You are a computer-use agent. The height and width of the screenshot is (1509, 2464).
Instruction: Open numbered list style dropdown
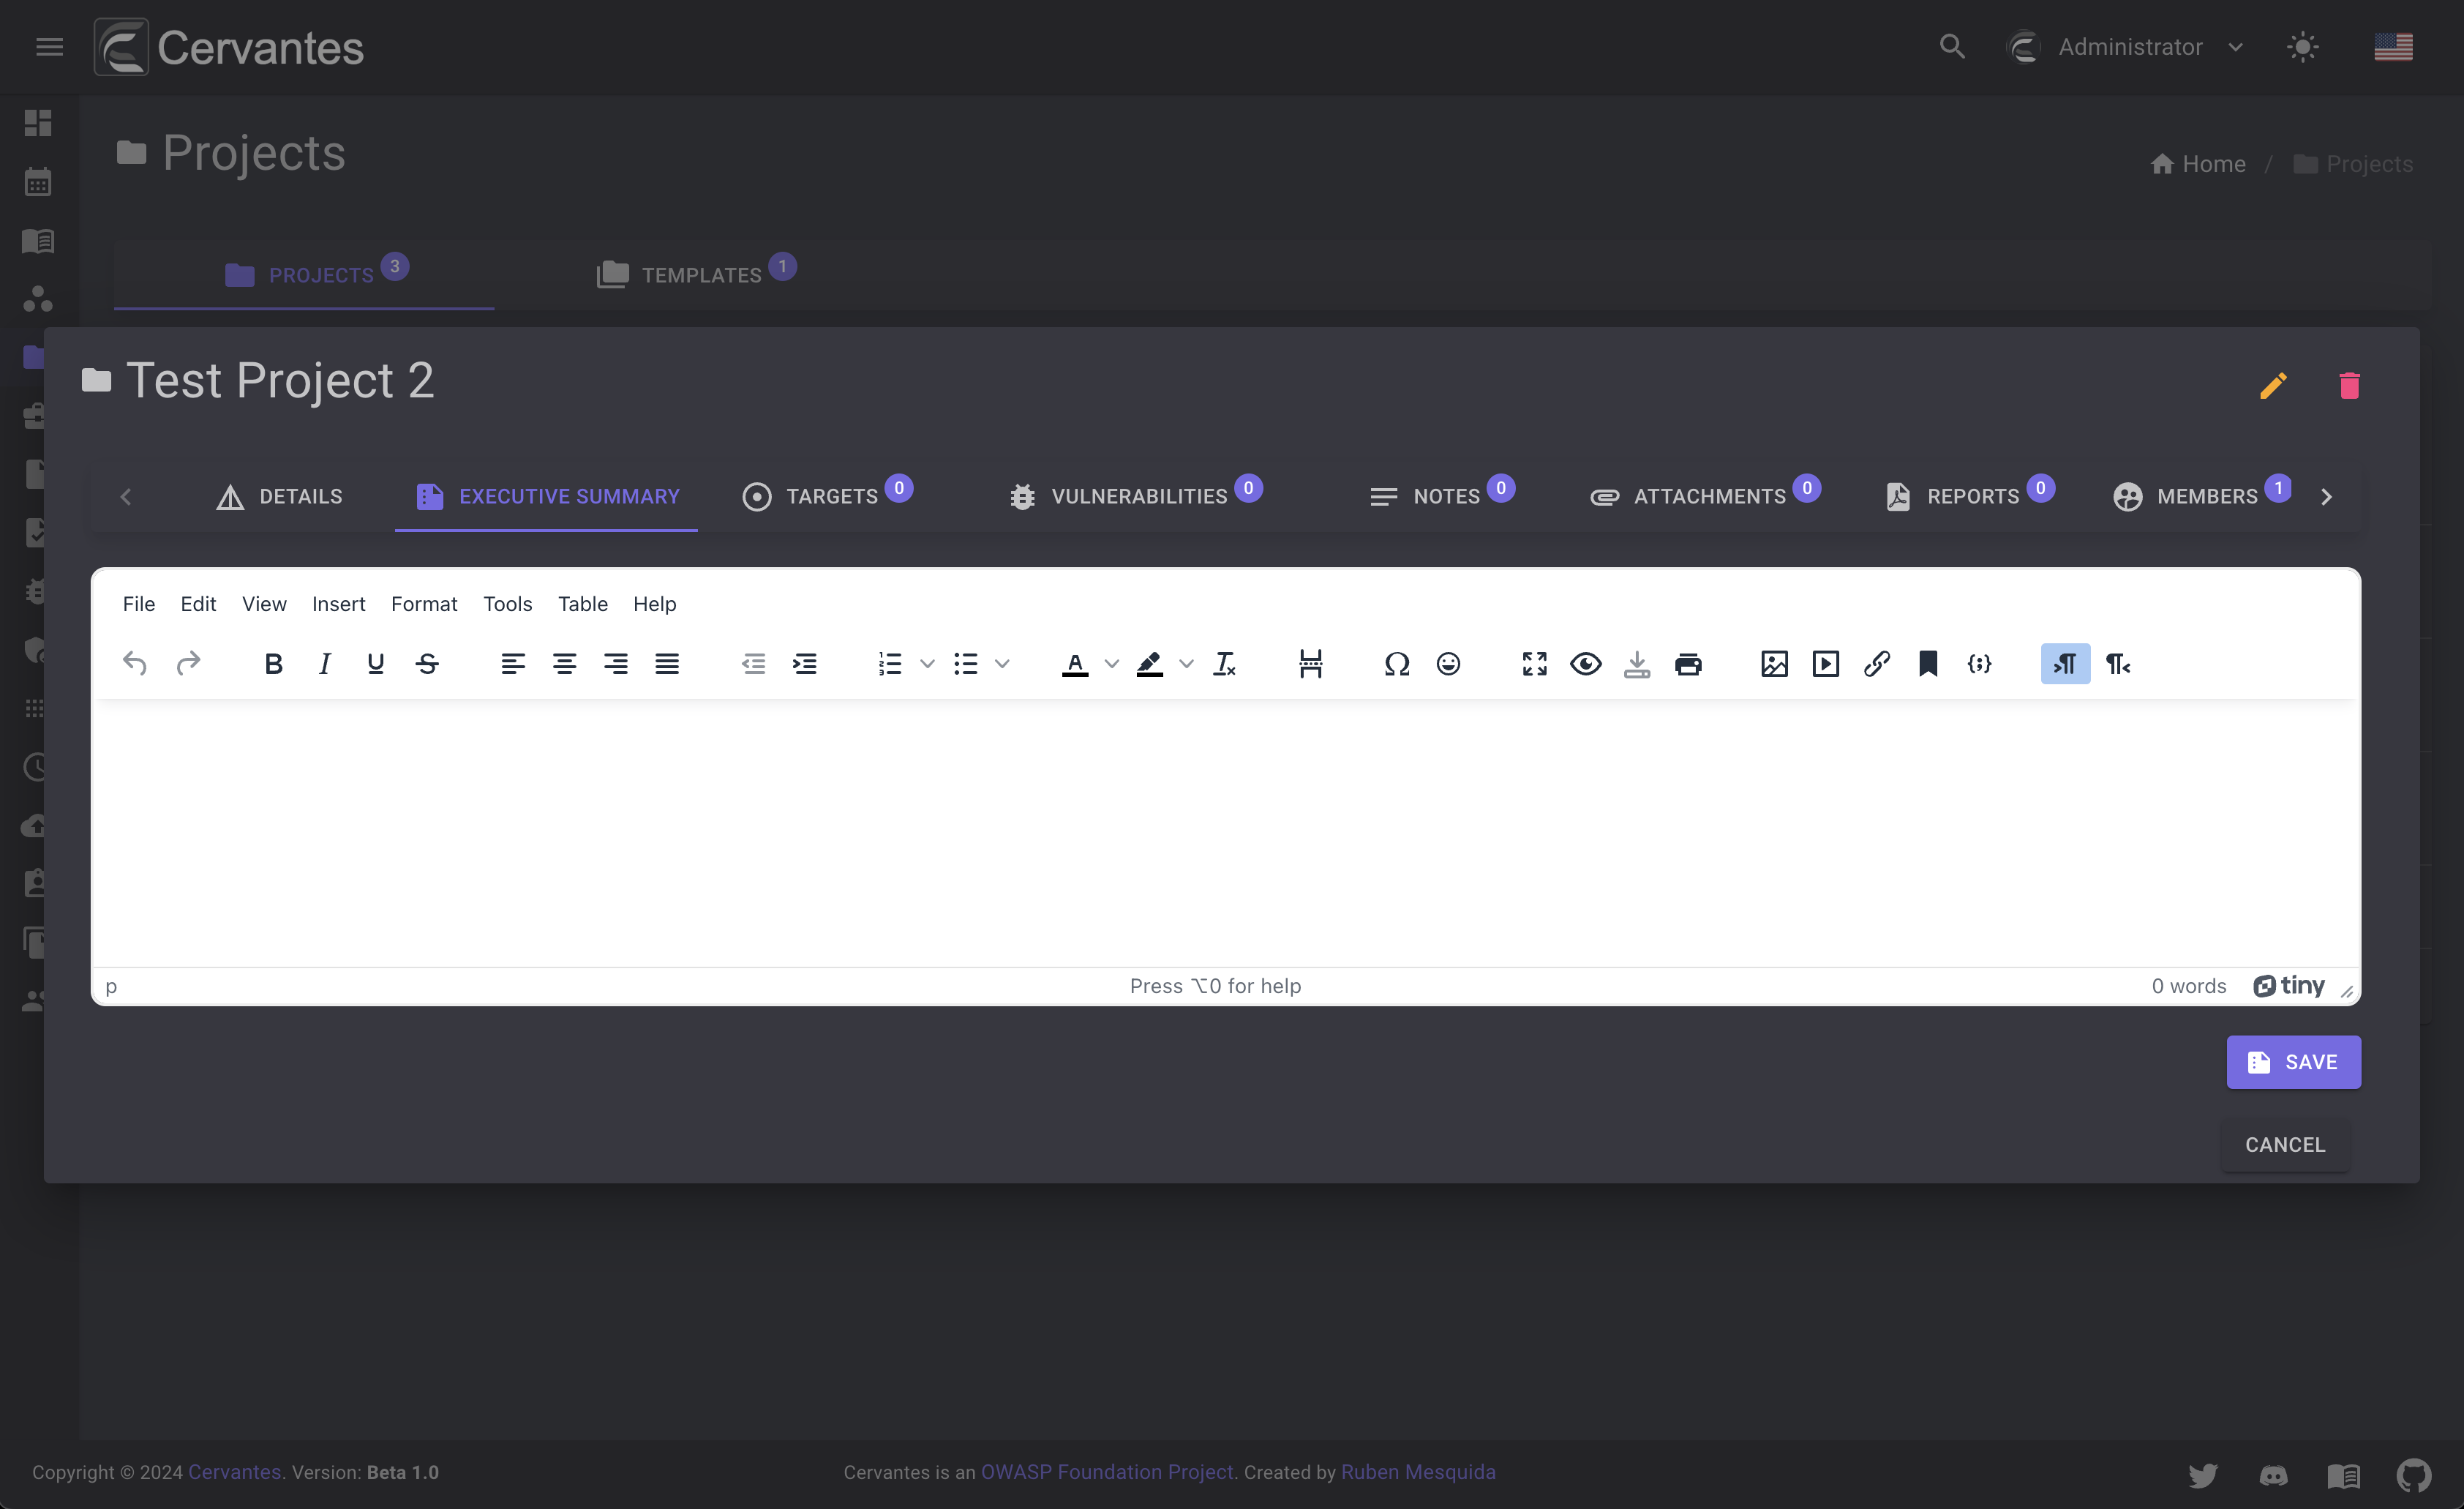[927, 664]
